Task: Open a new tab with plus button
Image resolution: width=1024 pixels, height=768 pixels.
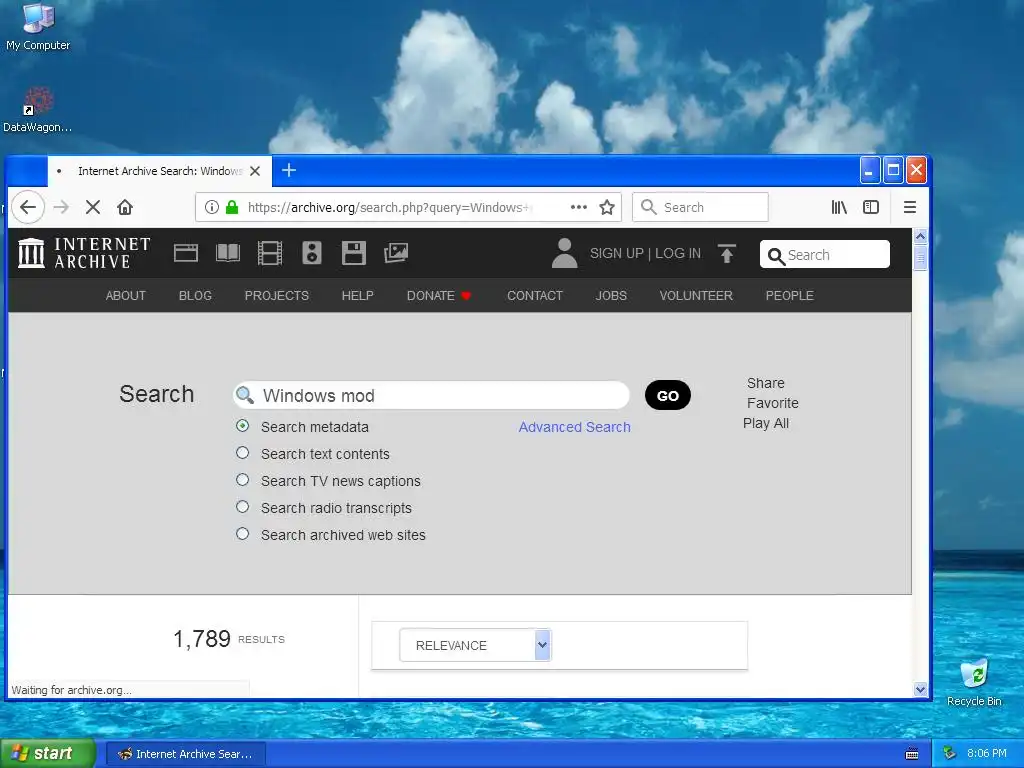Action: (x=289, y=170)
